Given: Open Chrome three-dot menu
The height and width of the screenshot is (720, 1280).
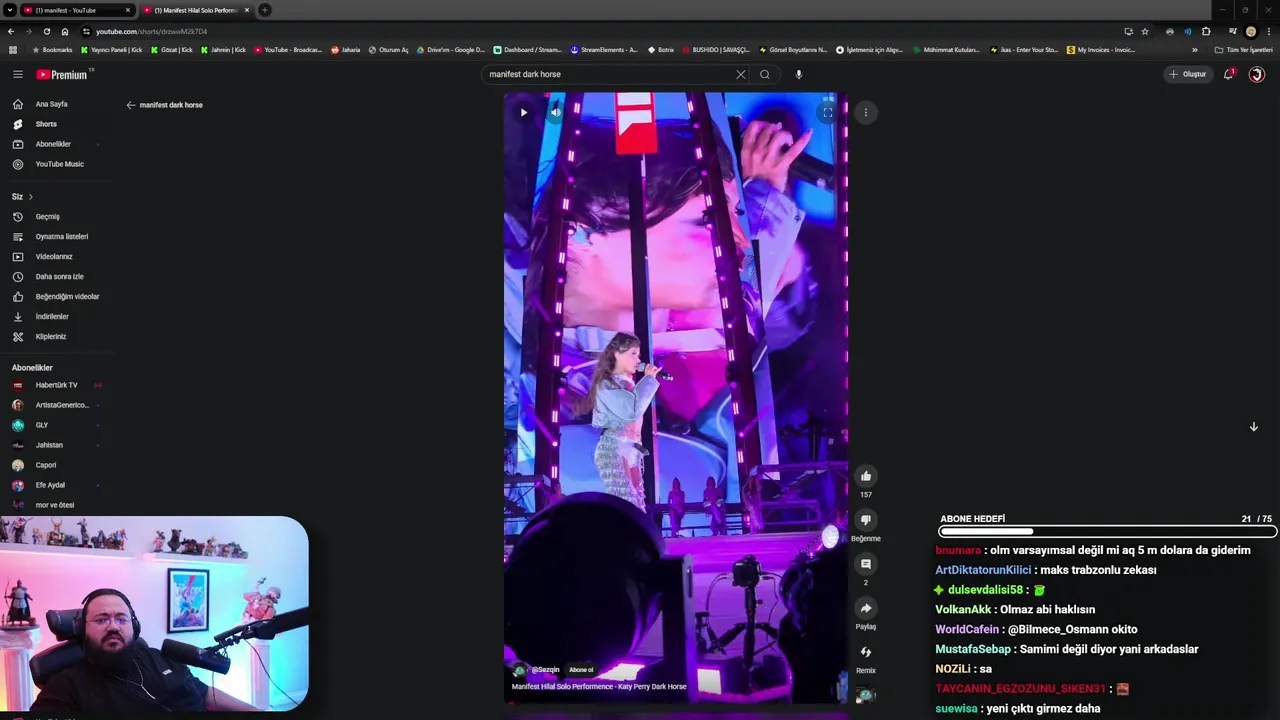Looking at the screenshot, I should click(1268, 31).
